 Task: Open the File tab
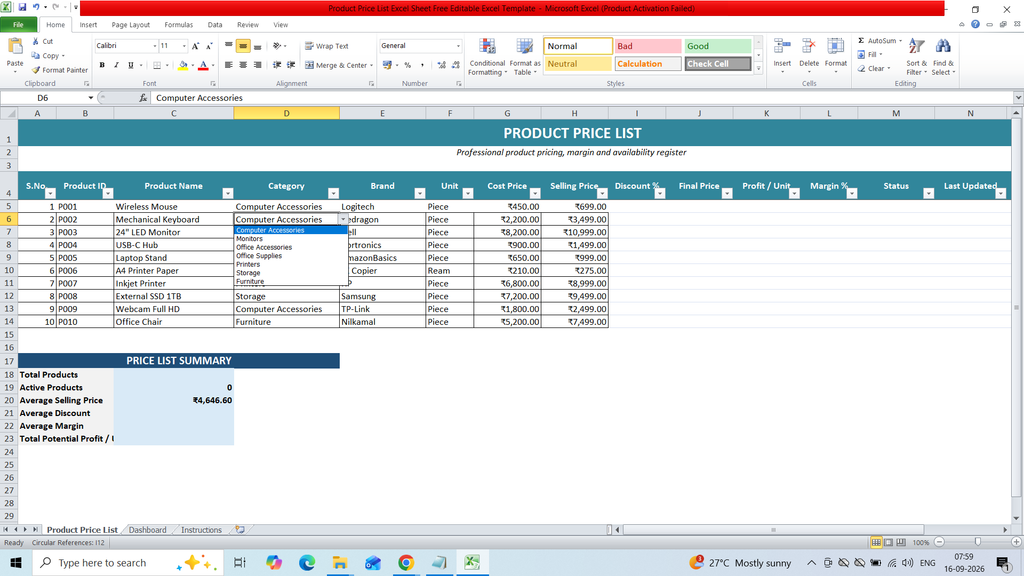(x=18, y=25)
